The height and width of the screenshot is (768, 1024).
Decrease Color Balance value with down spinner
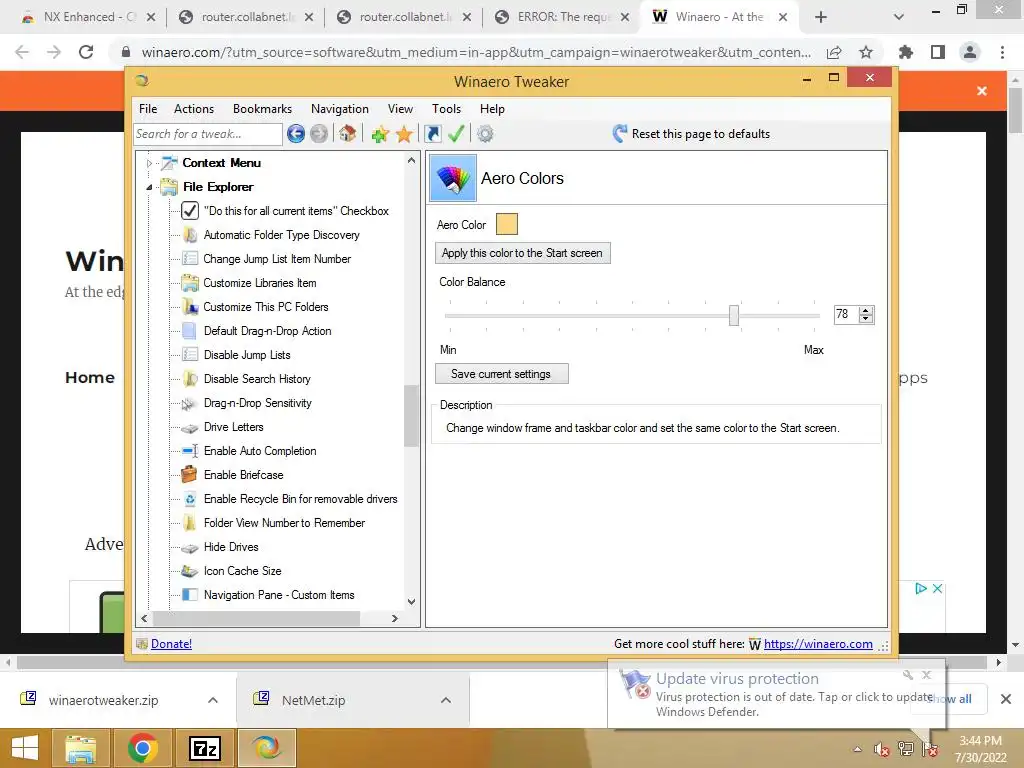pos(866,319)
